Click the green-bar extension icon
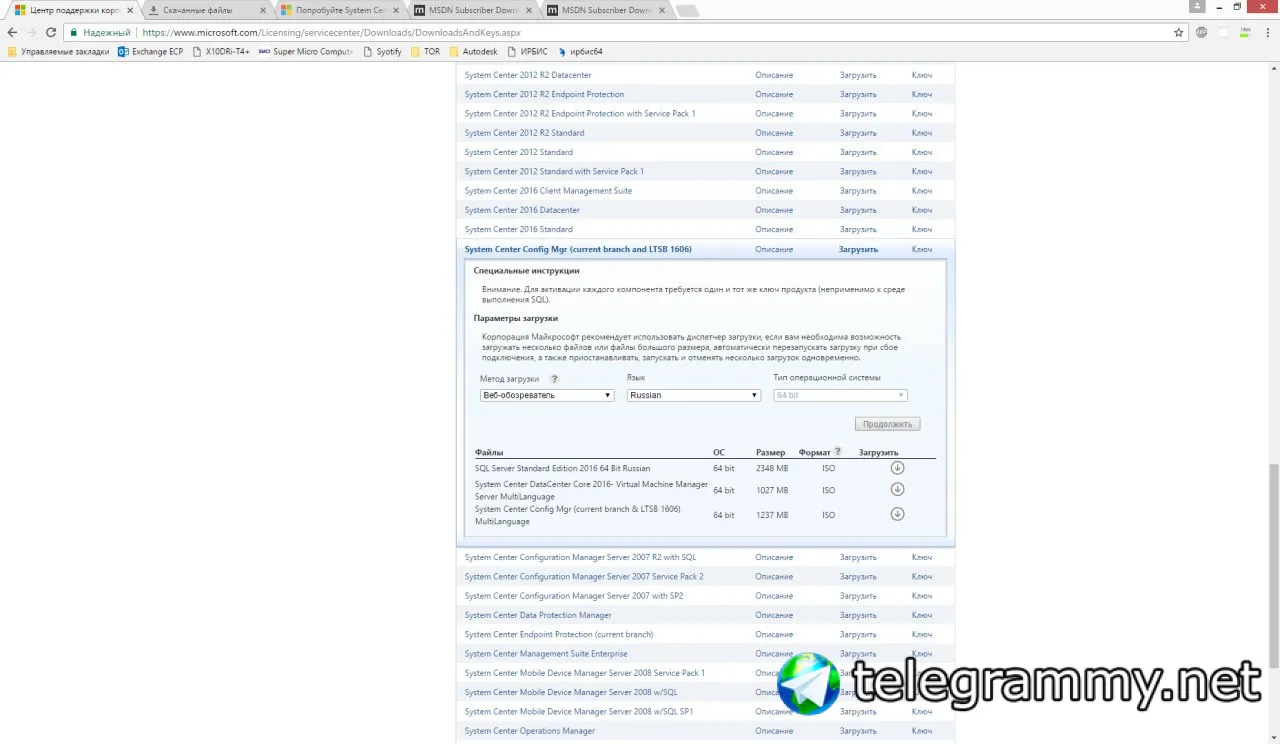 pos(1245,32)
